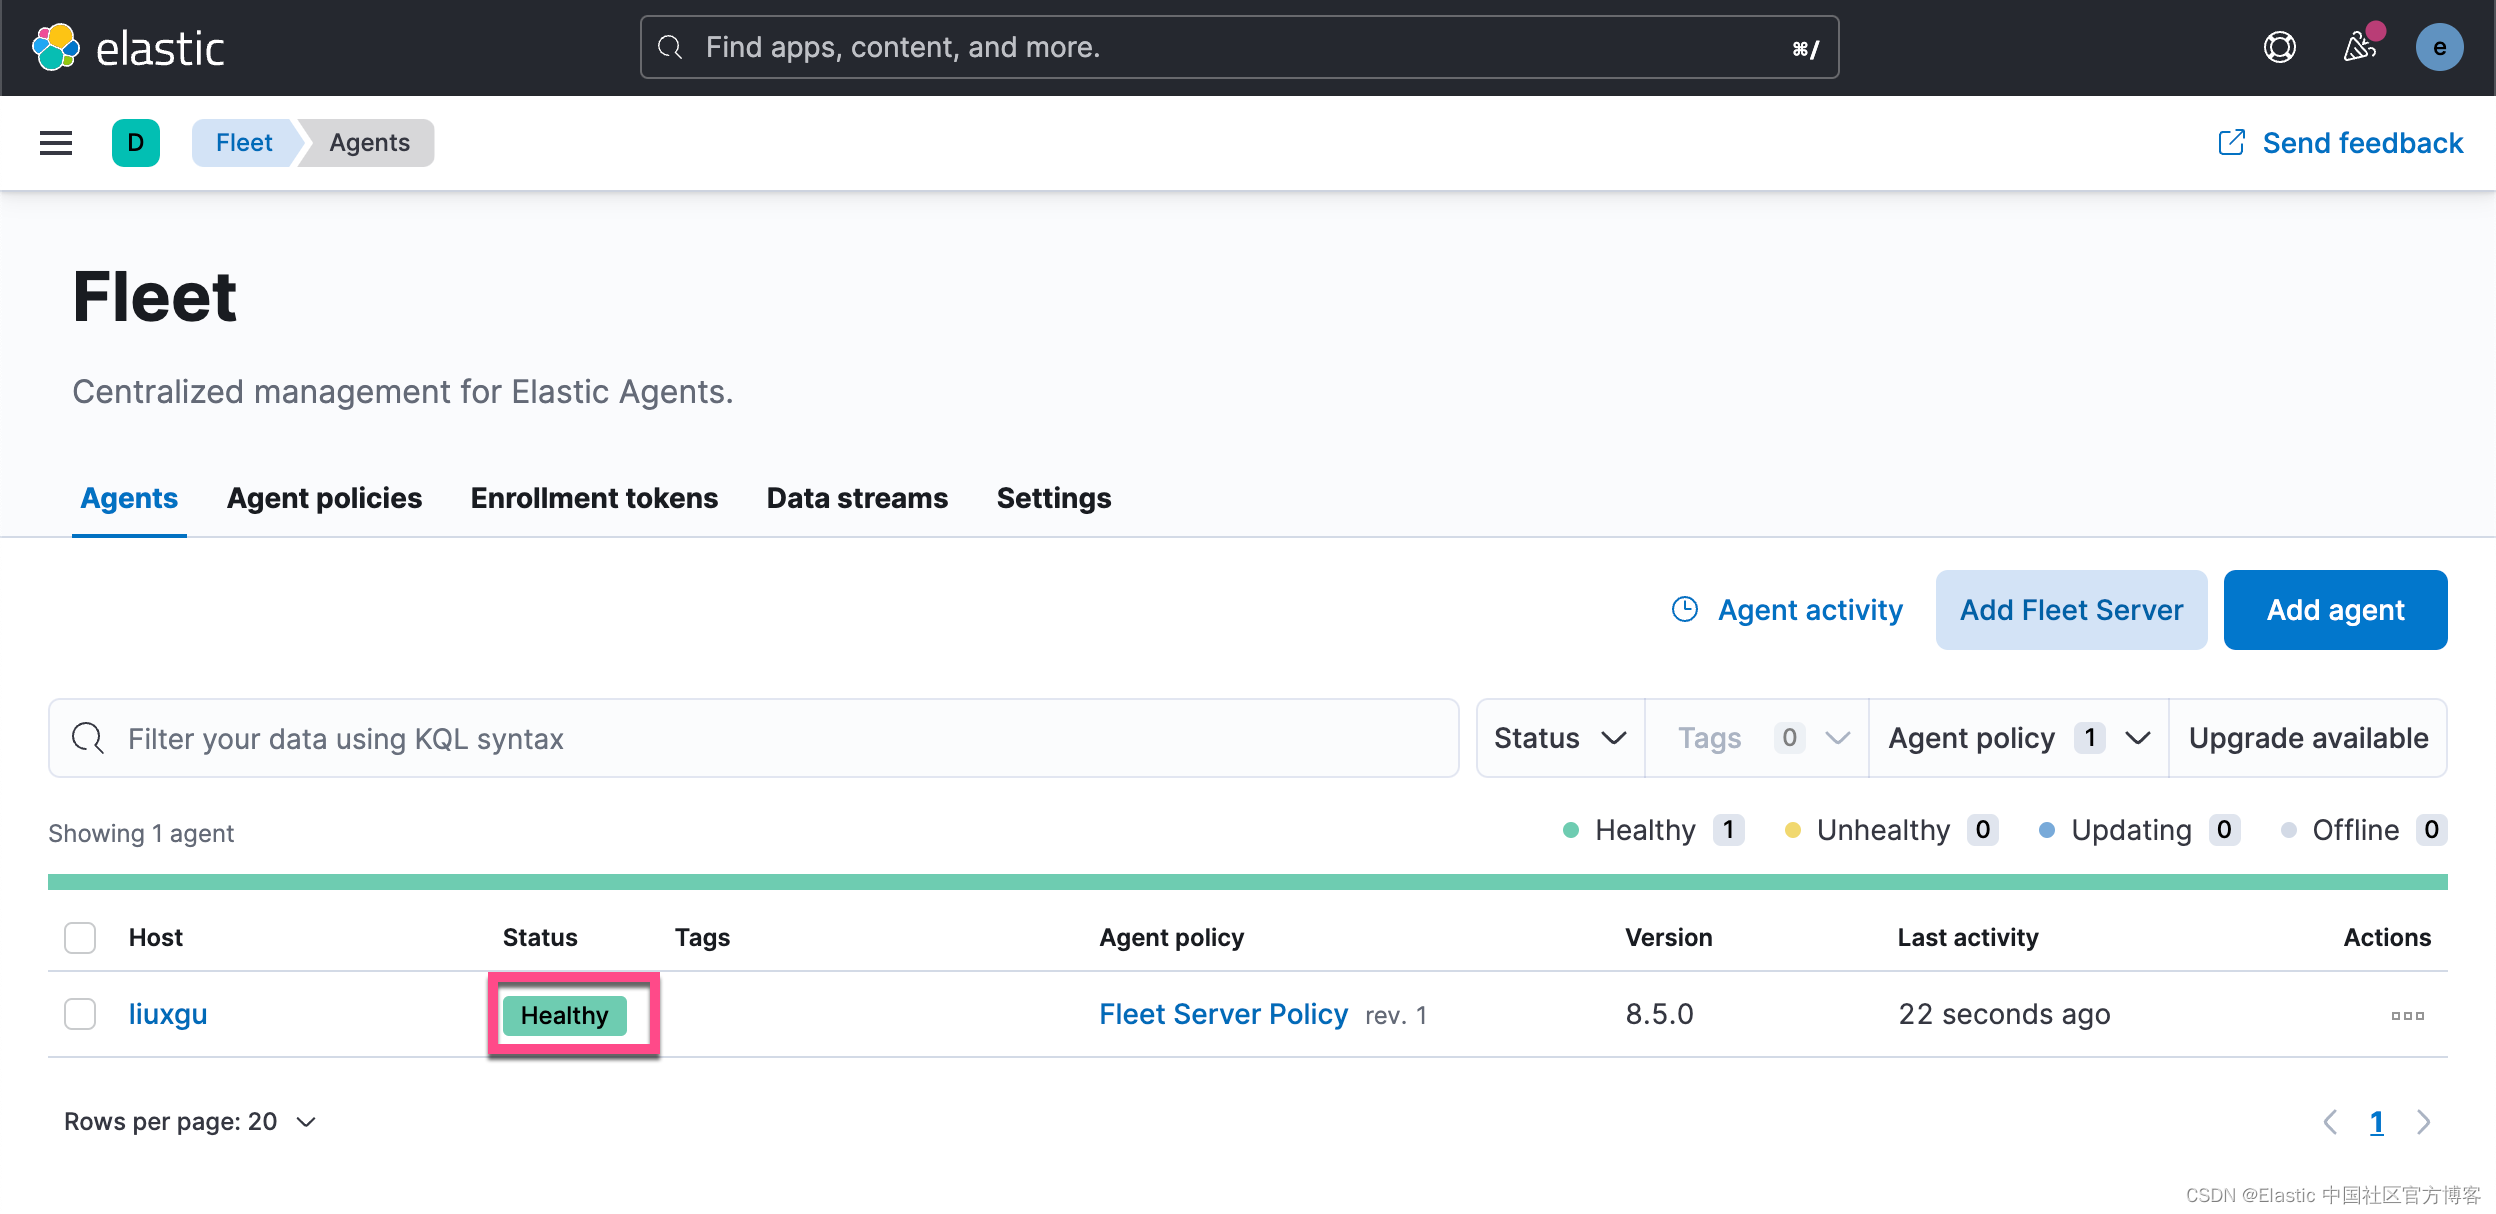This screenshot has height=1214, width=2496.
Task: Open the Fleet Server Policy link
Action: pyautogui.click(x=1223, y=1014)
